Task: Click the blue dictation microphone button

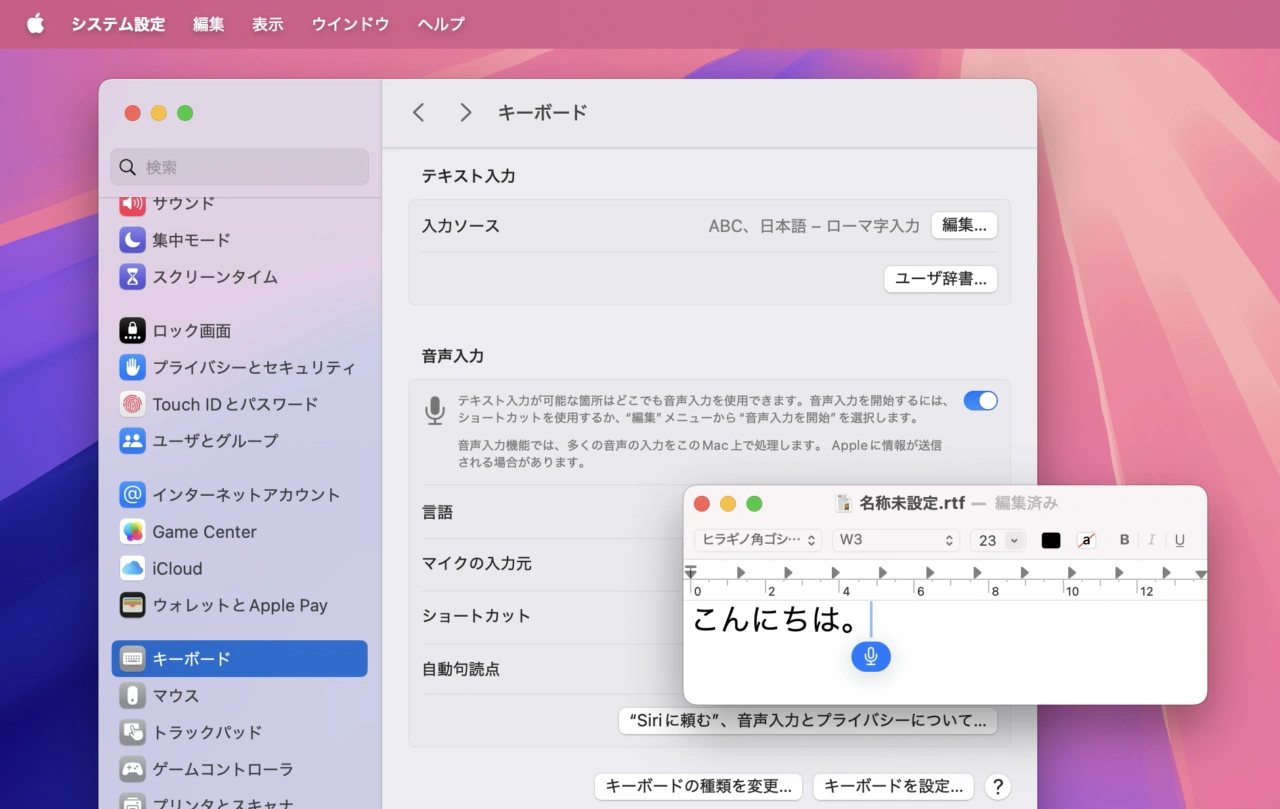Action: (871, 656)
